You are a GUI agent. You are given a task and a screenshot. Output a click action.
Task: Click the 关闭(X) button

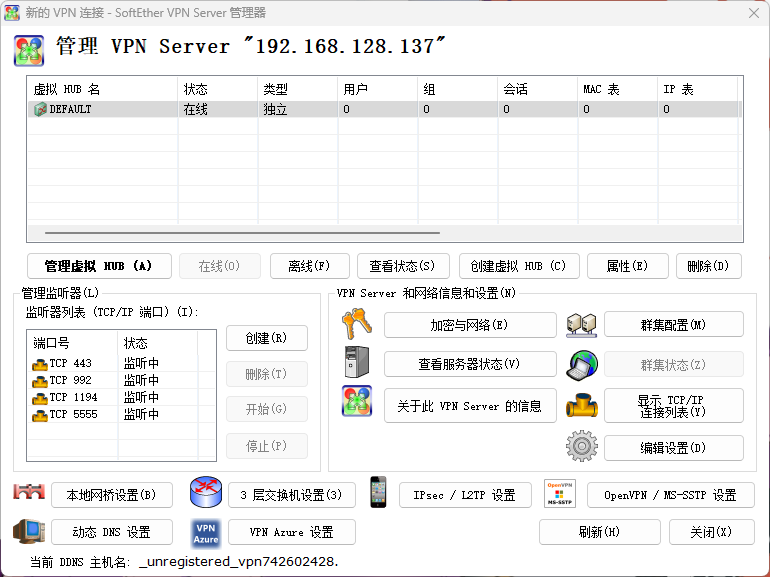tap(712, 532)
